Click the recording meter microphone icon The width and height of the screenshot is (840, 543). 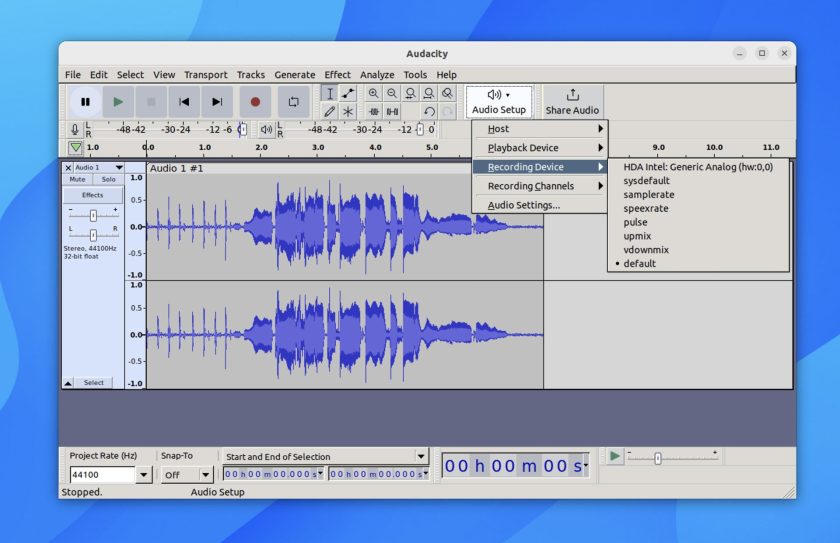click(x=75, y=130)
